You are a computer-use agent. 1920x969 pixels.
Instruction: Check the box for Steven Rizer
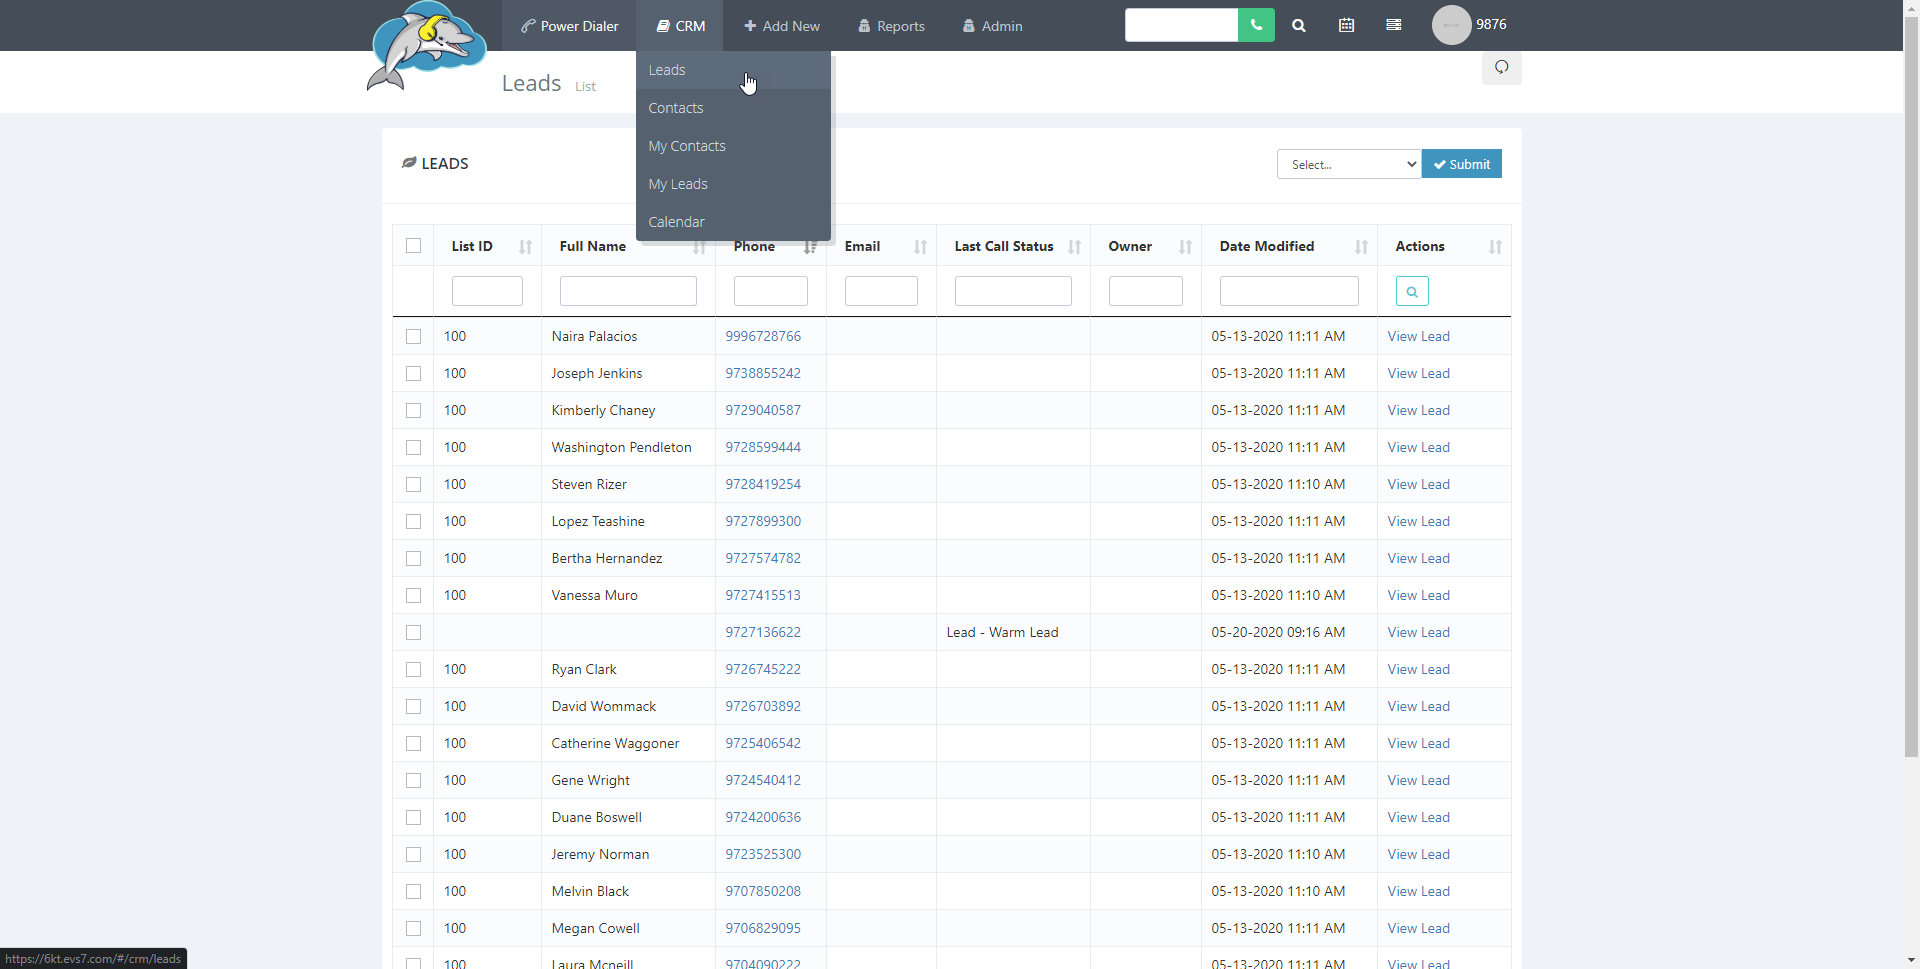point(413,484)
